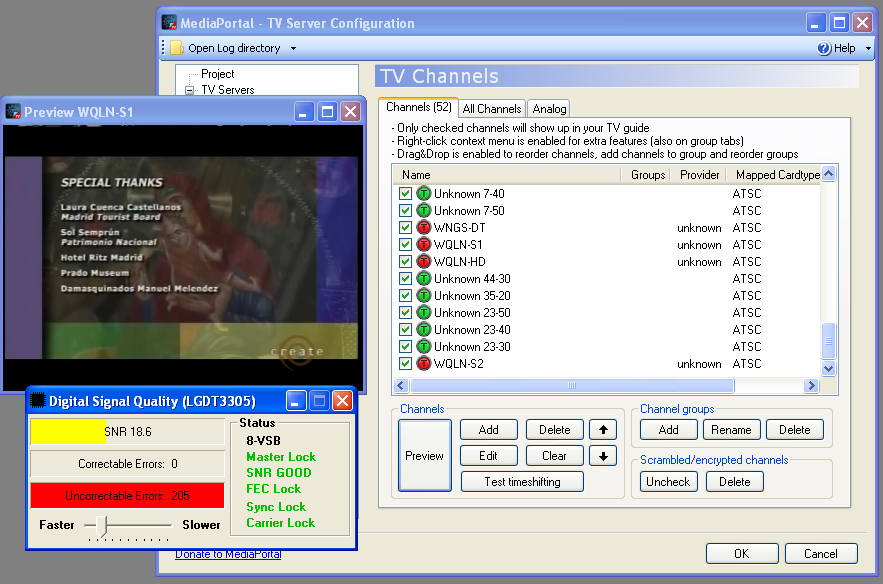Image resolution: width=883 pixels, height=584 pixels.
Task: Click the red T icon for WNGS-DT
Action: tap(423, 228)
